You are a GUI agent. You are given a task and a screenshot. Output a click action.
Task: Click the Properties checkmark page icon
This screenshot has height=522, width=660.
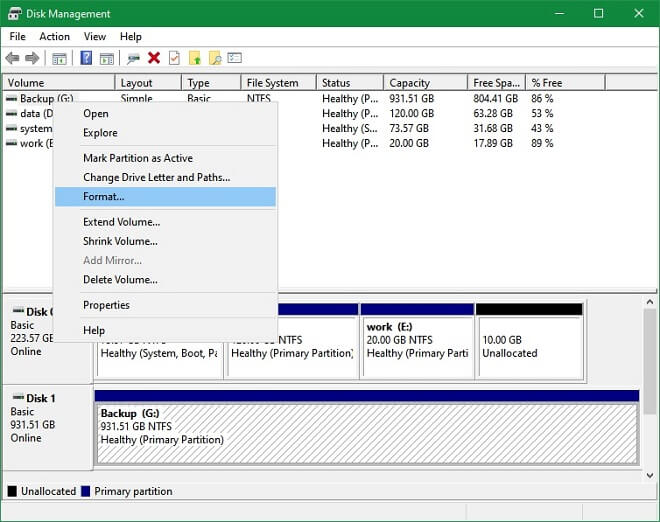(x=174, y=58)
